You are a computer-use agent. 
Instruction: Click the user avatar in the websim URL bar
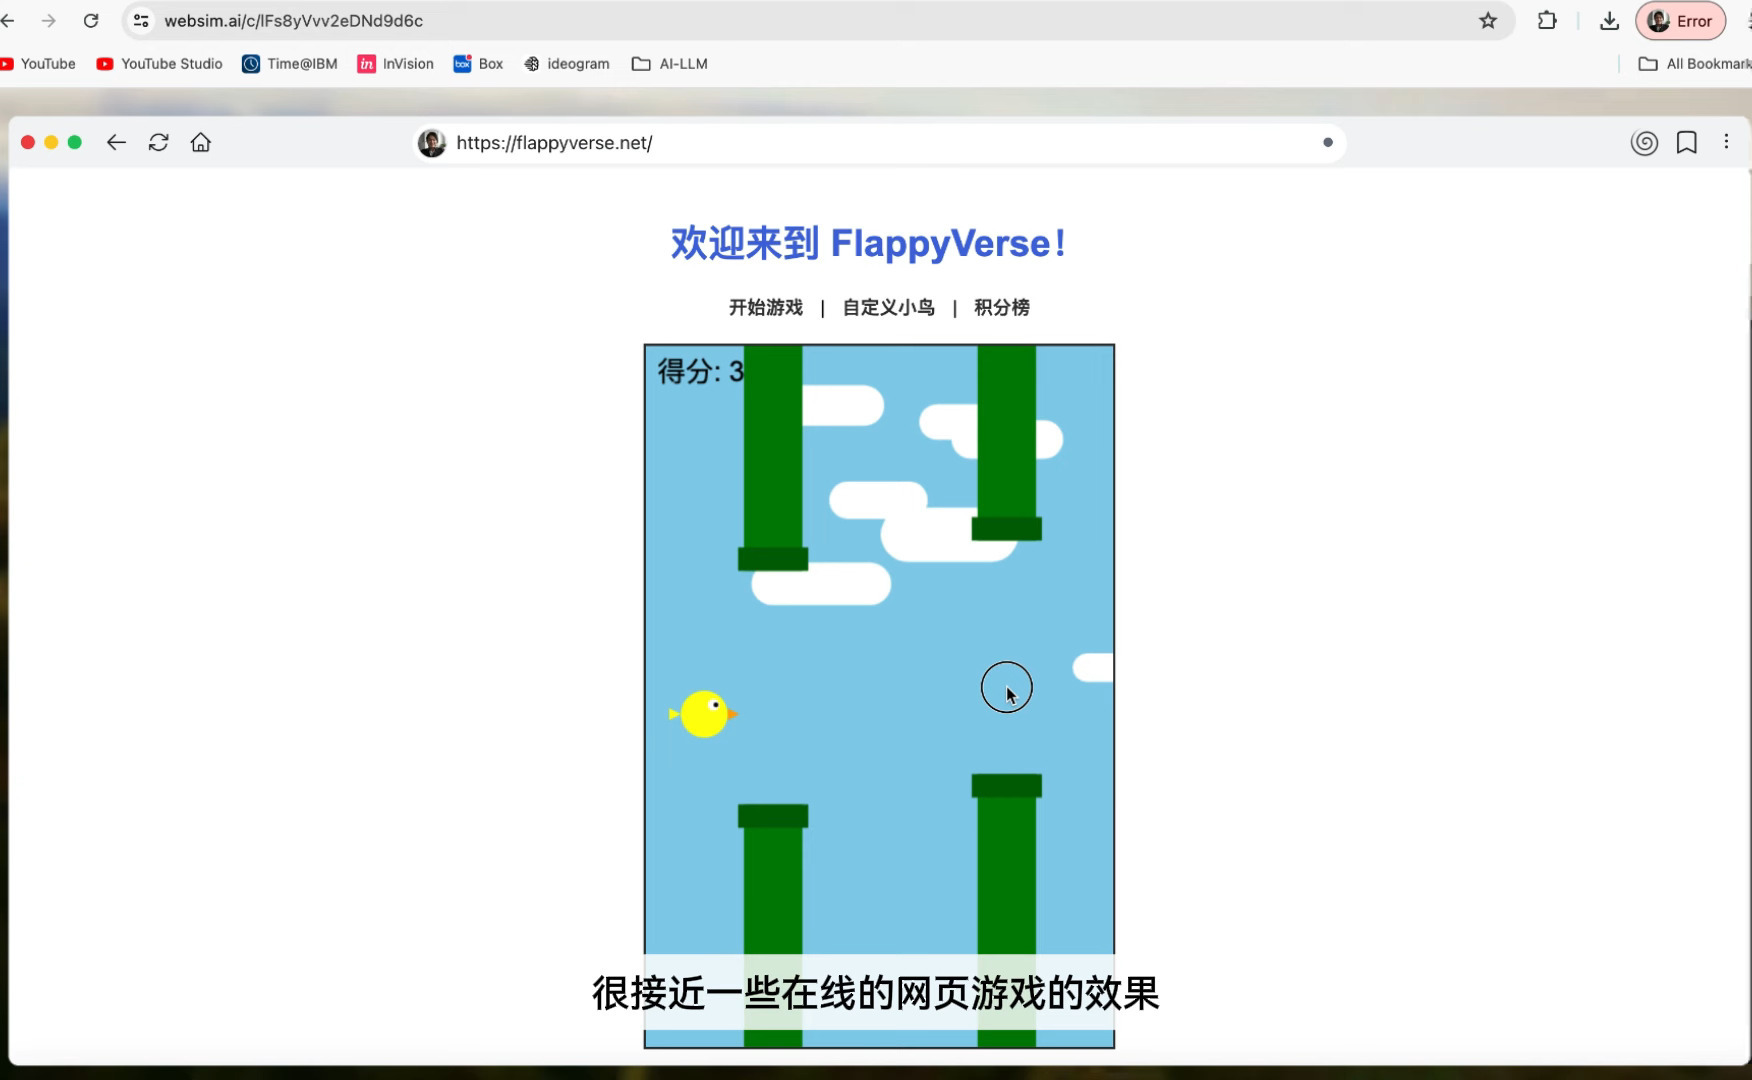pyautogui.click(x=432, y=143)
